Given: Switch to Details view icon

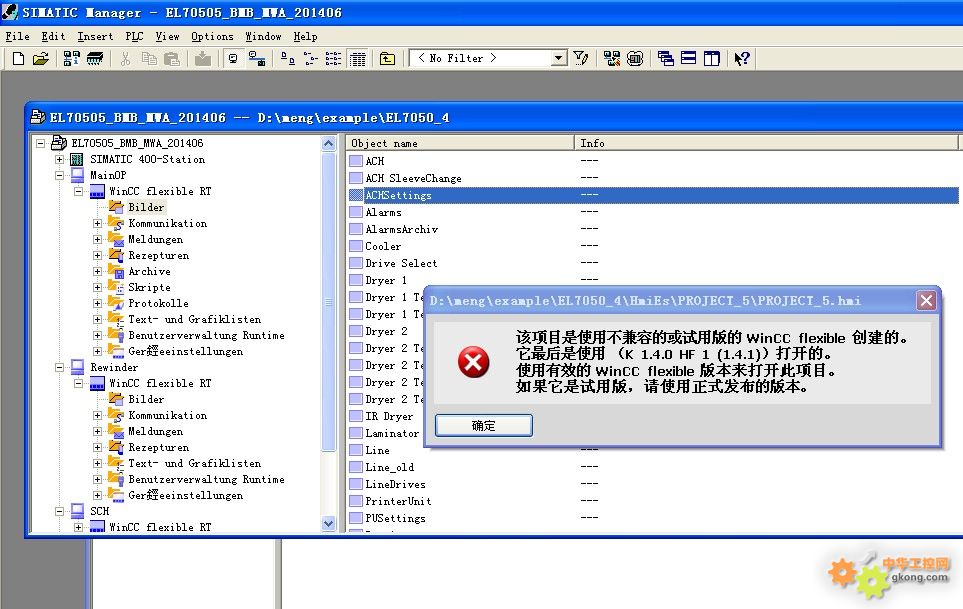Looking at the screenshot, I should coord(357,58).
